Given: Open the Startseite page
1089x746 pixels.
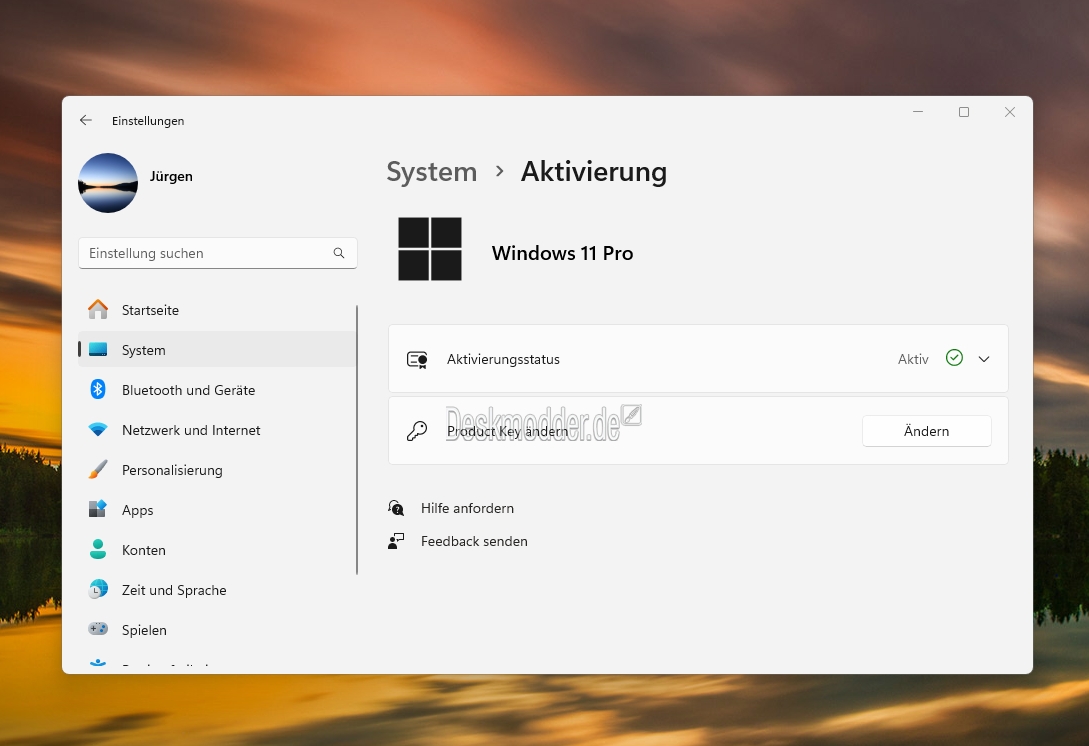Looking at the screenshot, I should [217, 310].
